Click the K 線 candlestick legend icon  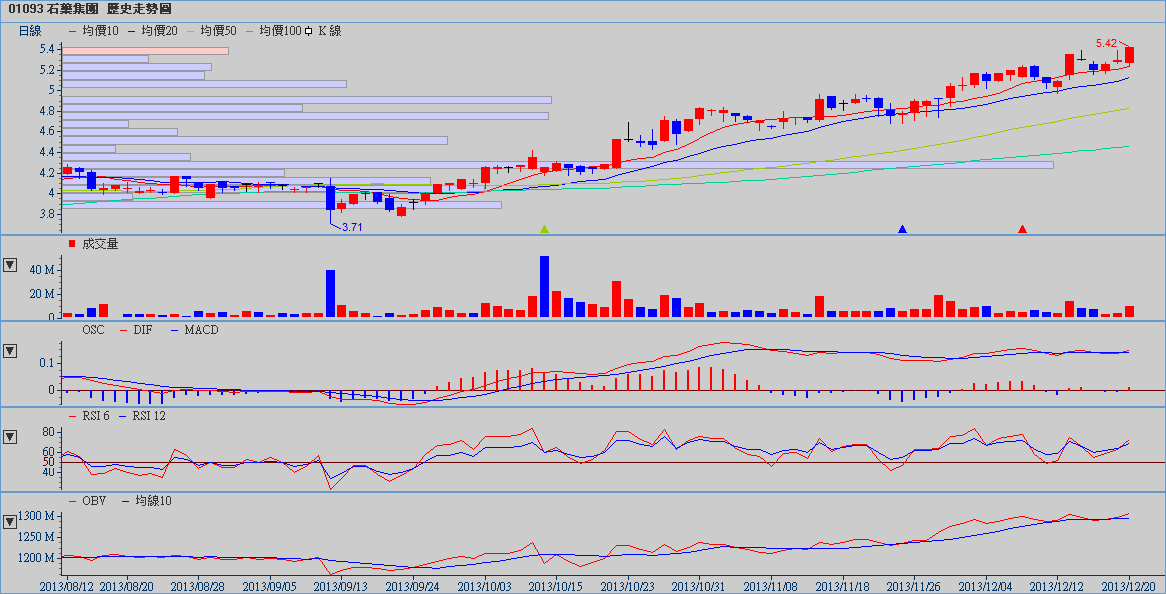(311, 31)
